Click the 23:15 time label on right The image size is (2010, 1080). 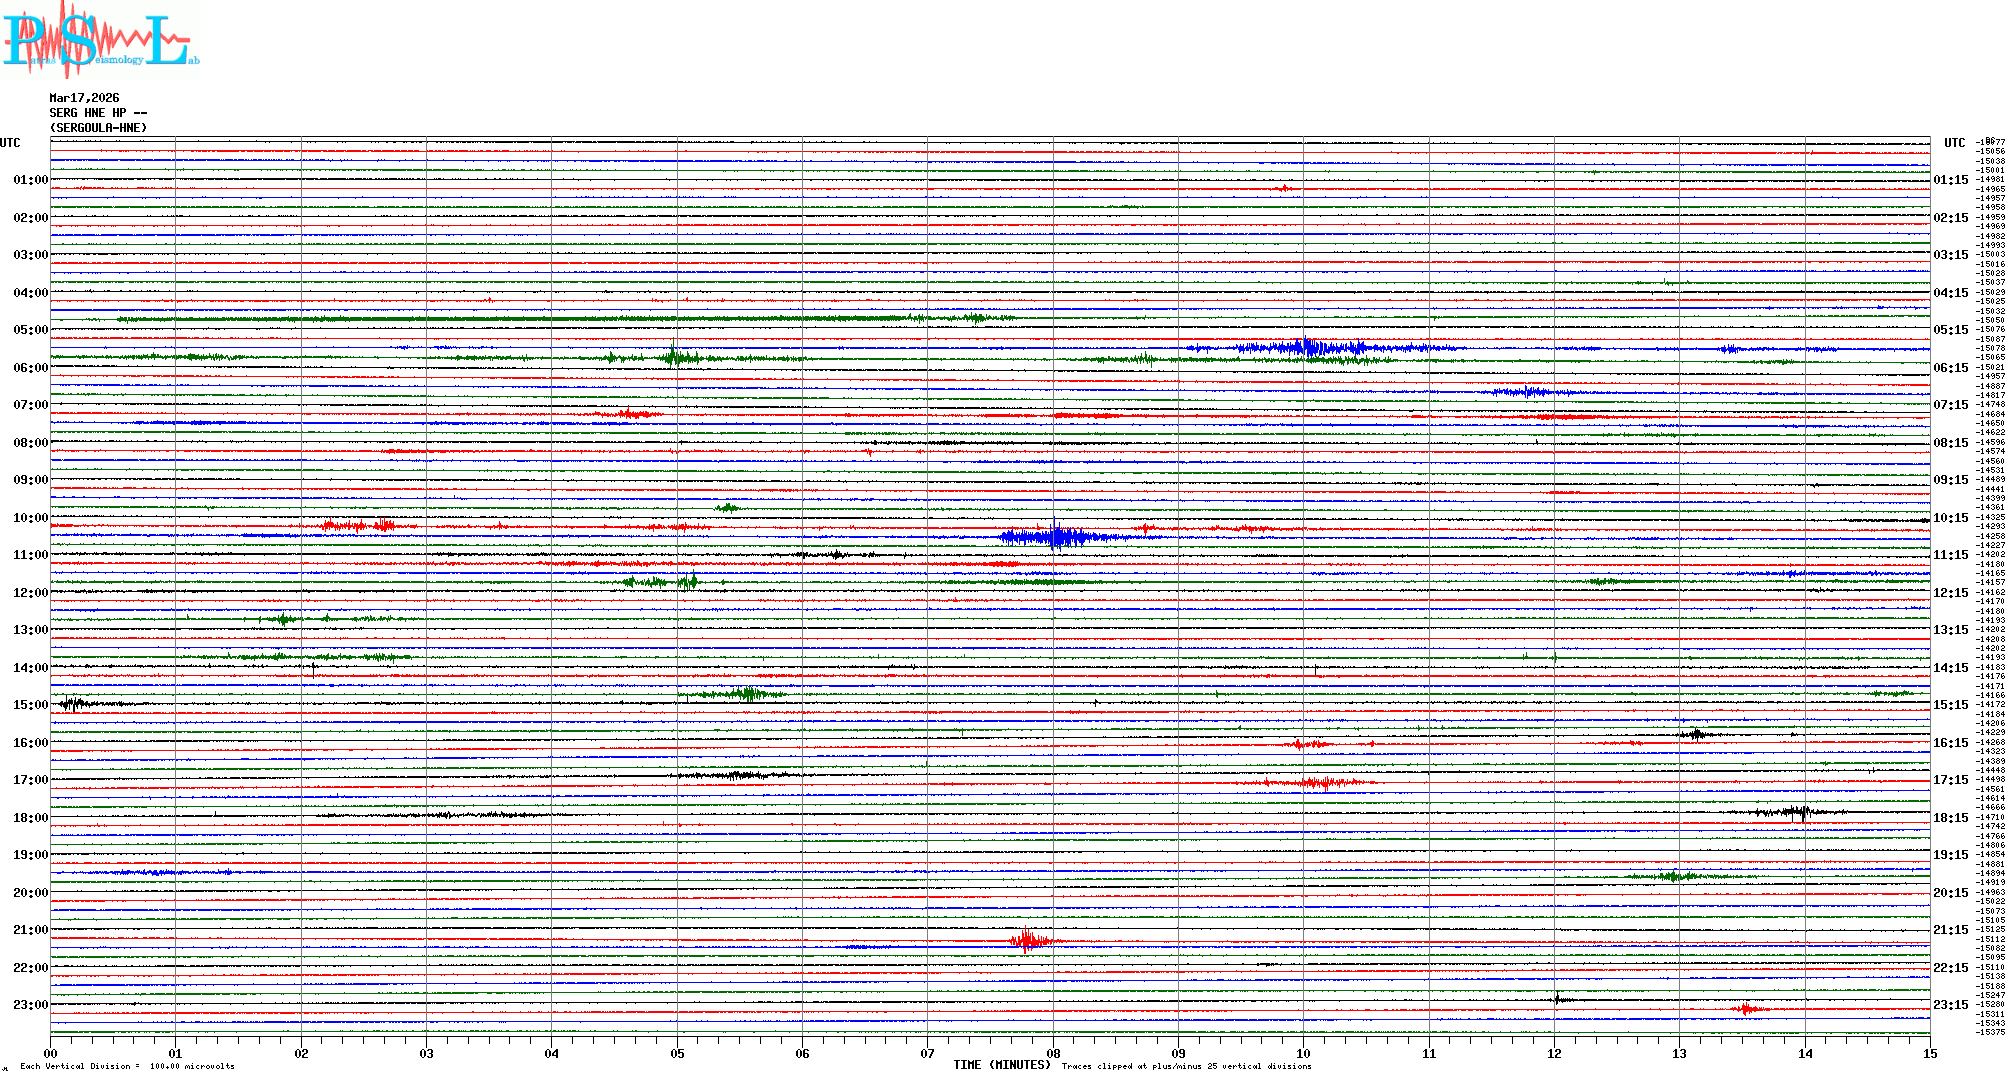[x=1950, y=1005]
